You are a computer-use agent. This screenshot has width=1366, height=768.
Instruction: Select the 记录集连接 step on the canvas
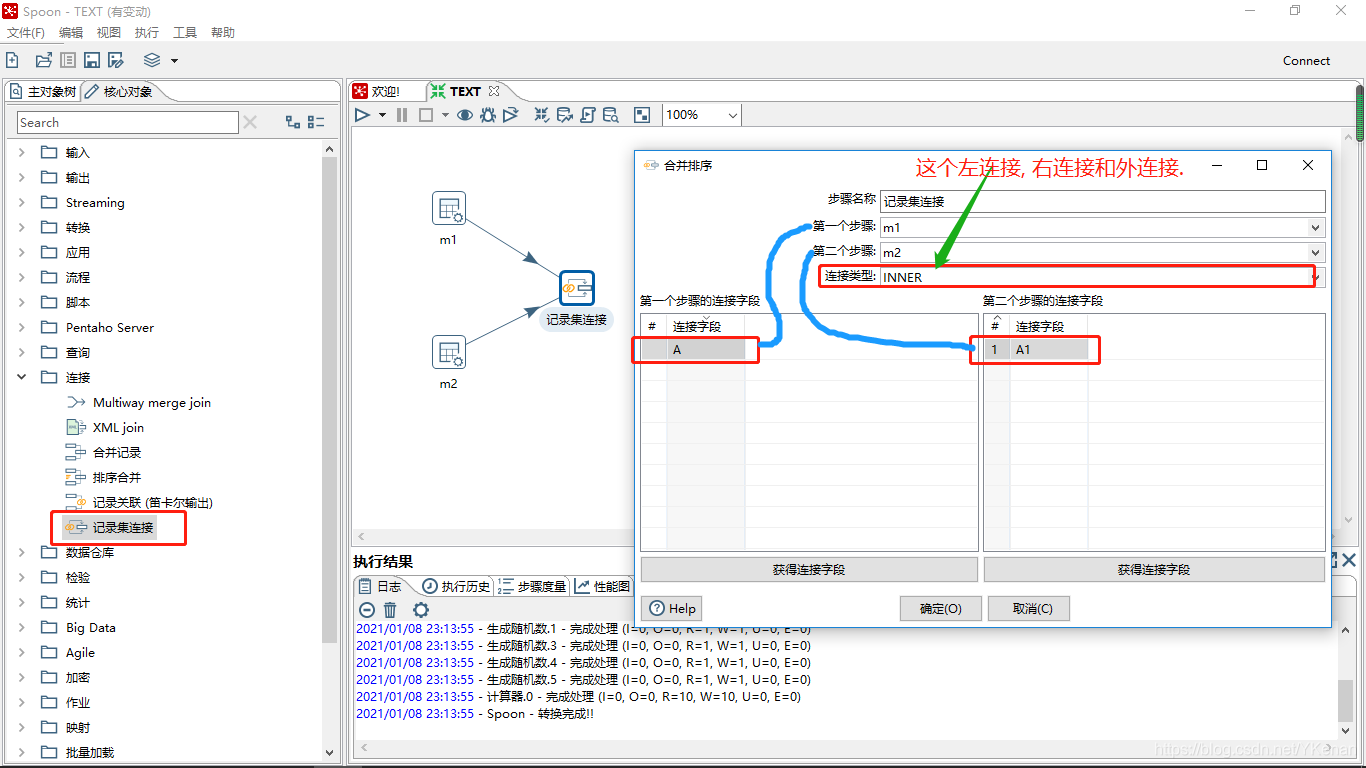pos(577,288)
